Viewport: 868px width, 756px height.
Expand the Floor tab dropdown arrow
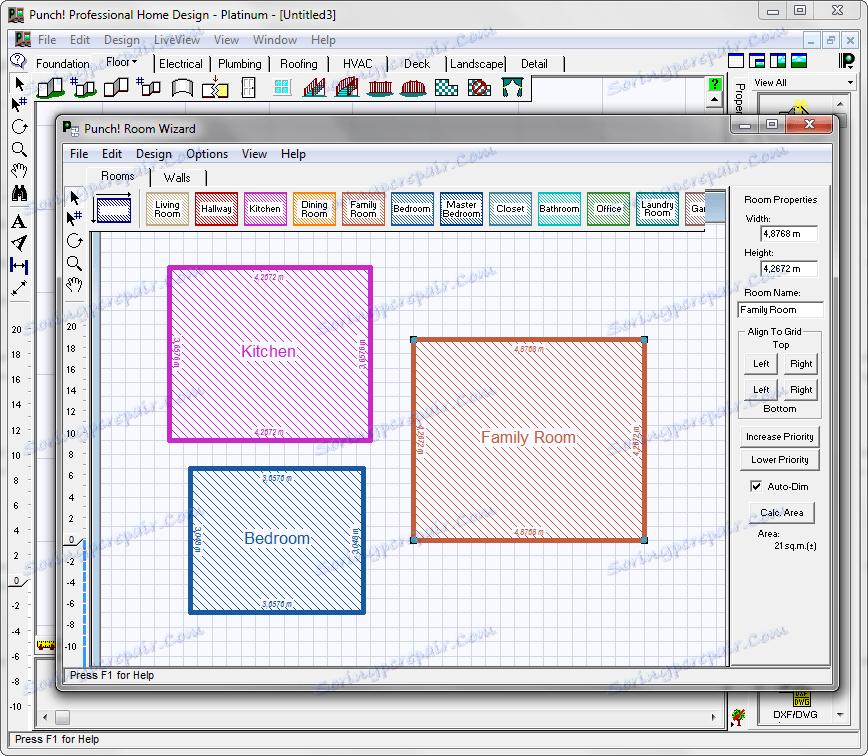coord(135,62)
